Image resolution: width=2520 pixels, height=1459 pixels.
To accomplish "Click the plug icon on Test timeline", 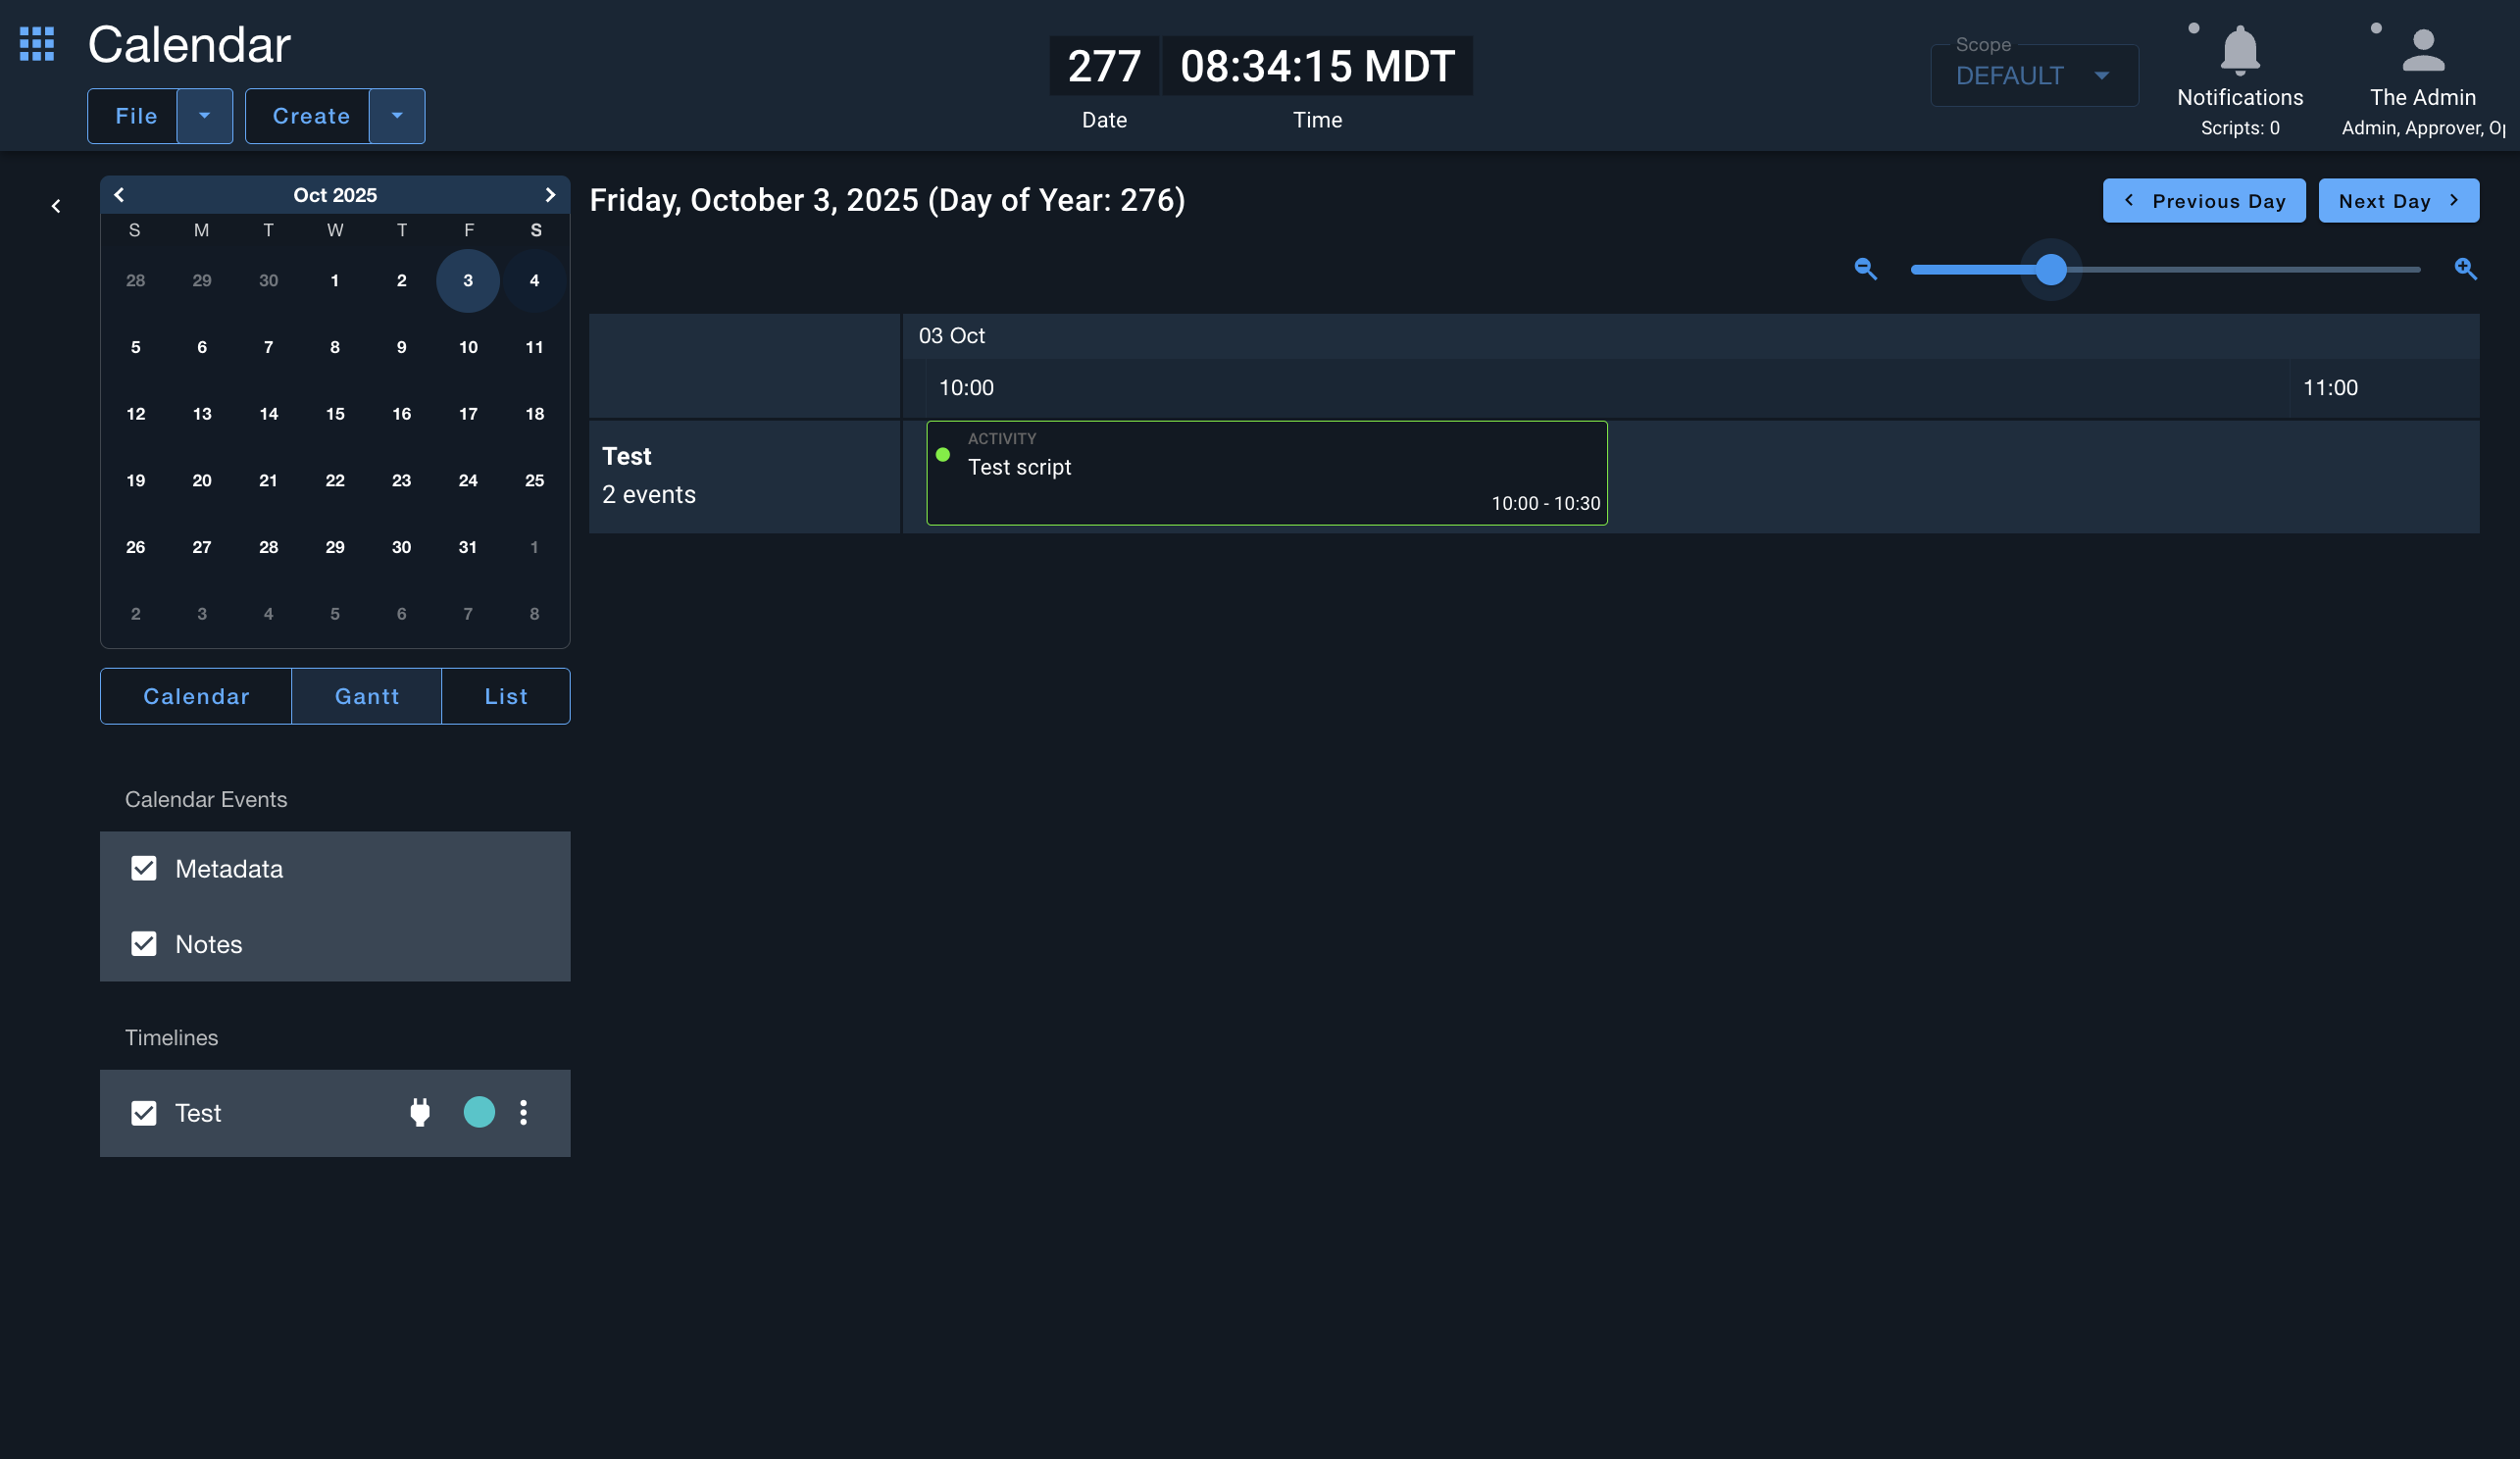I will point(420,1112).
